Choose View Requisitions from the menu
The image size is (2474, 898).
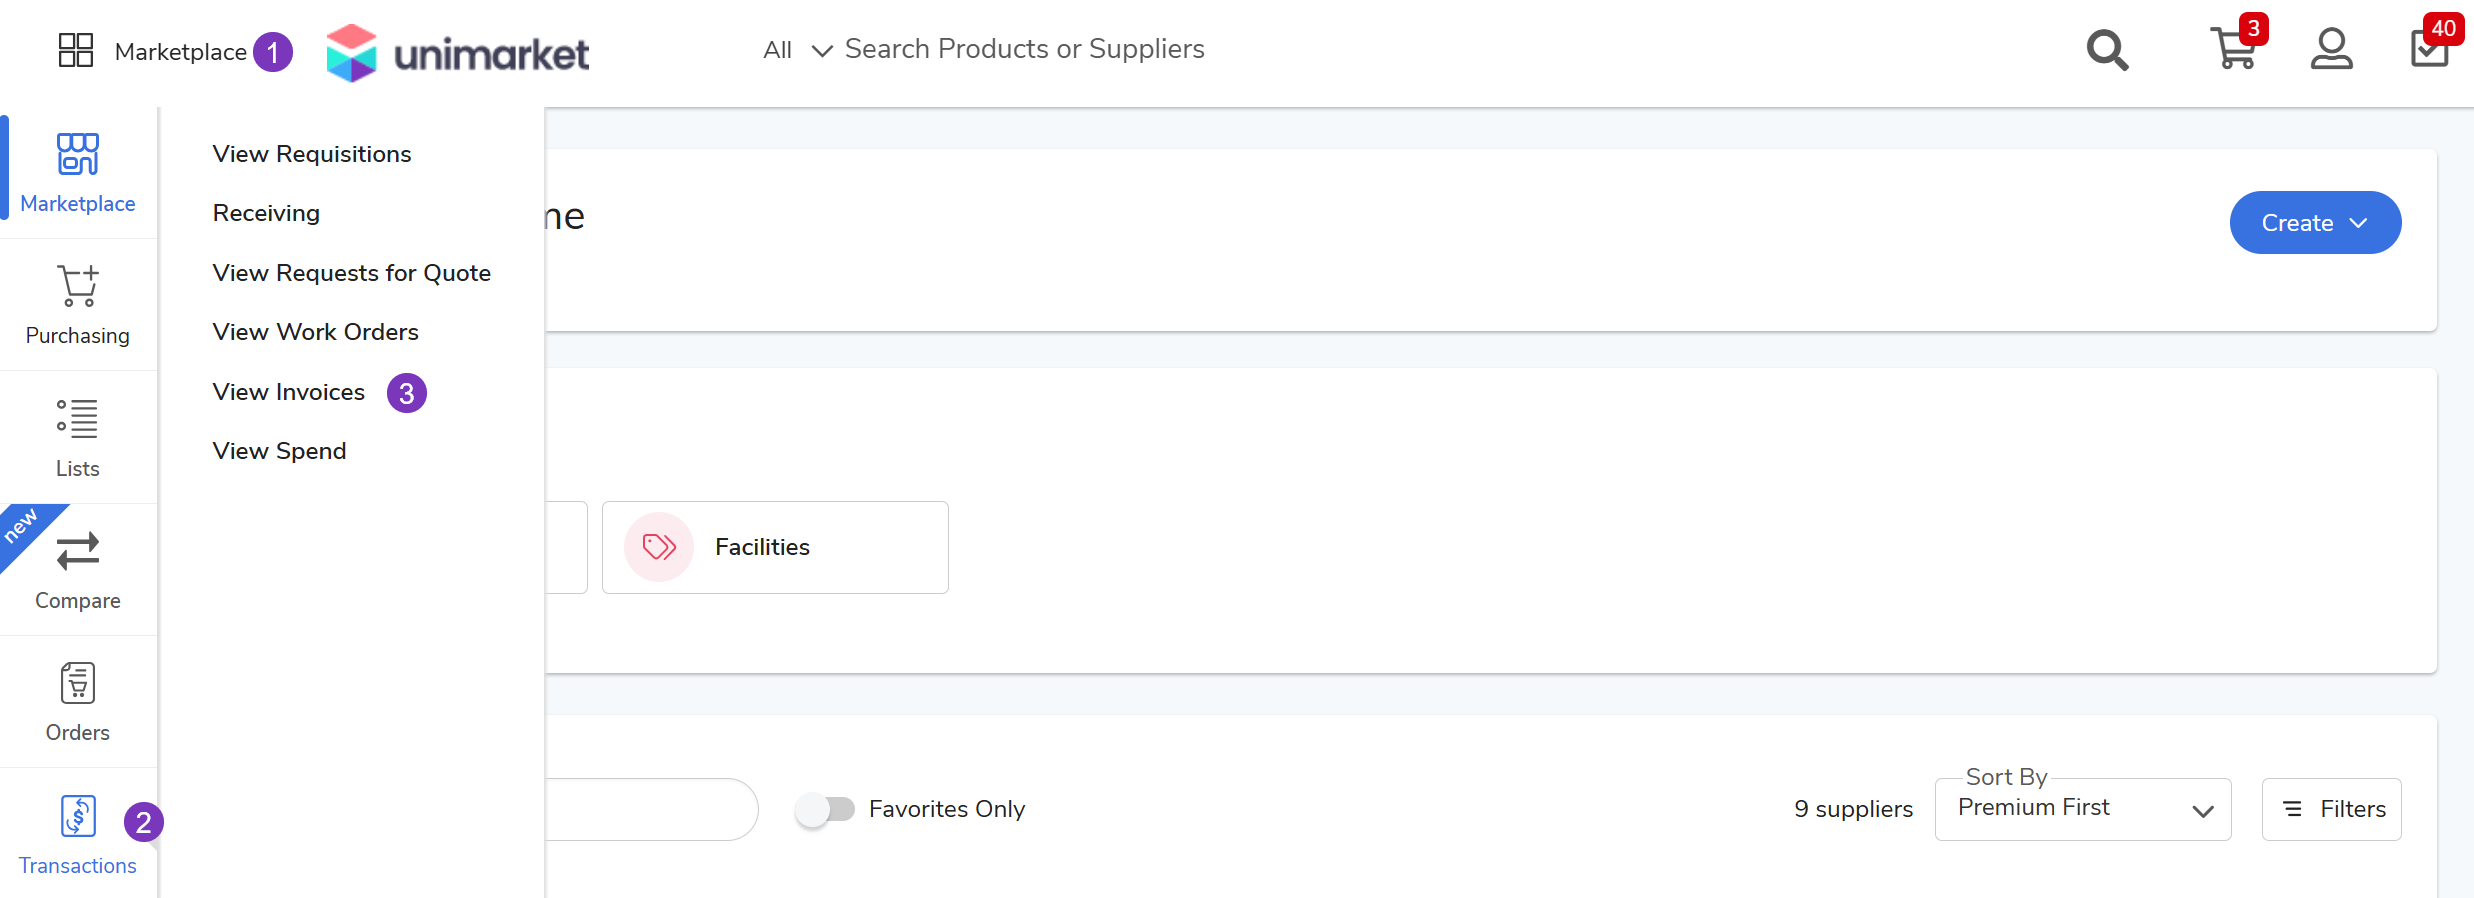click(x=312, y=154)
